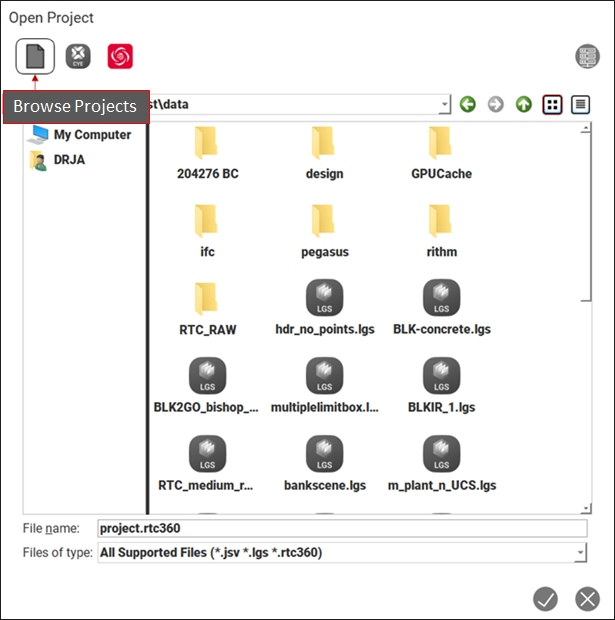Select the bankscene.lgs file
This screenshot has width=615, height=620.
(x=324, y=463)
